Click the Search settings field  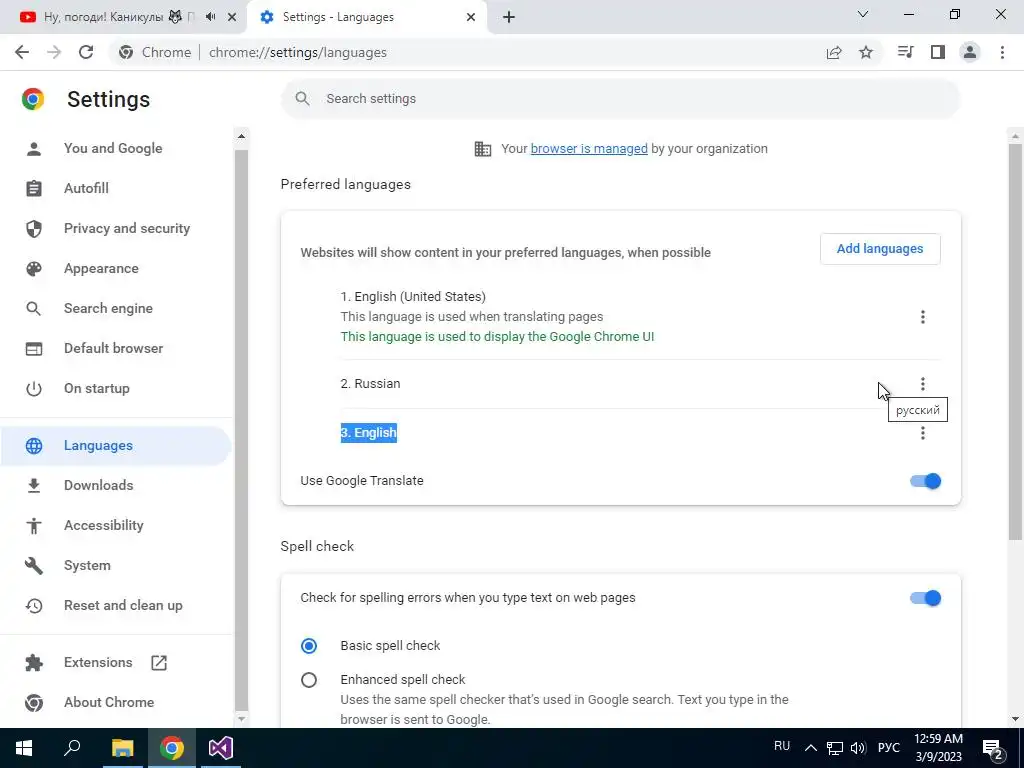click(x=620, y=99)
